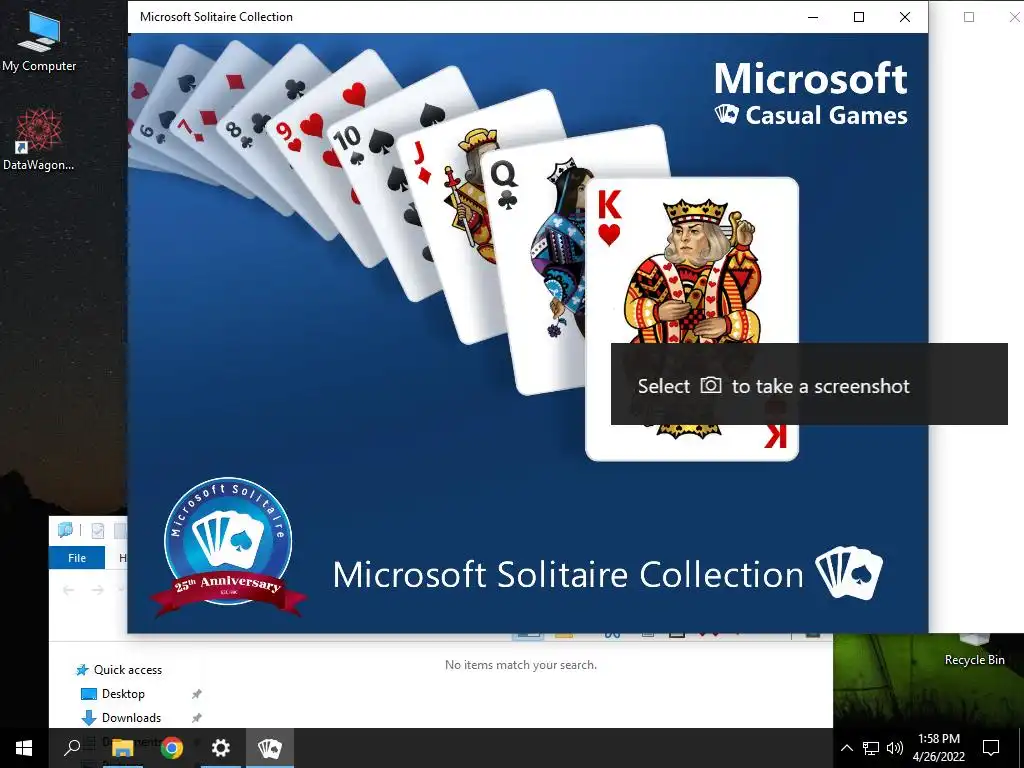Open the Action Center notifications icon
The image size is (1024, 768).
click(991, 748)
